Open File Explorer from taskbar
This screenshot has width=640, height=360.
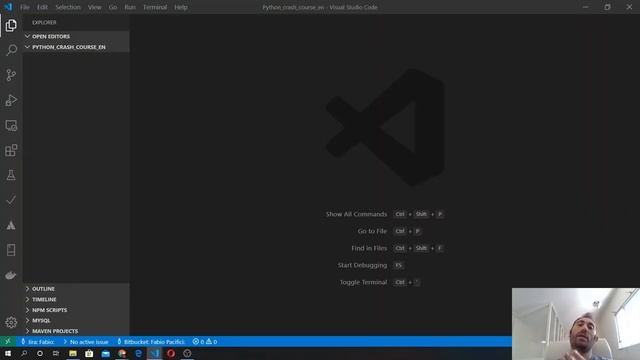73,353
